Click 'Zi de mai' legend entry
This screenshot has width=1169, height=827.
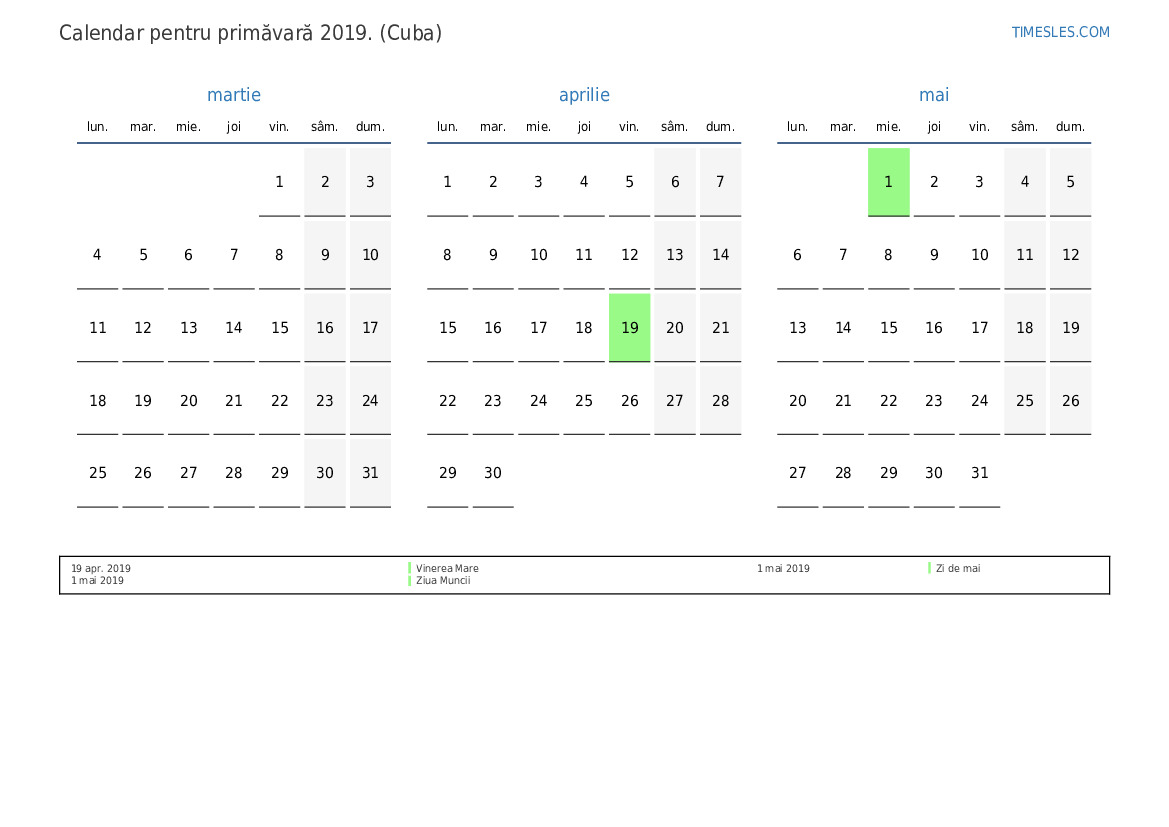[x=958, y=568]
